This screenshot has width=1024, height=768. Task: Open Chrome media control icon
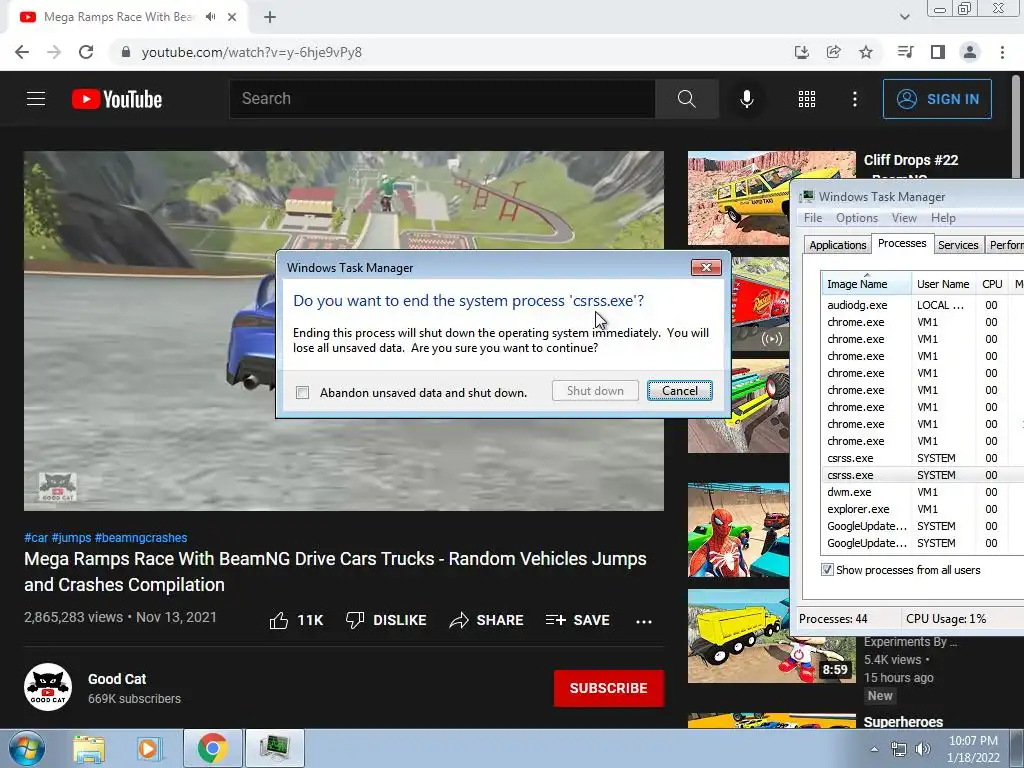tap(905, 52)
